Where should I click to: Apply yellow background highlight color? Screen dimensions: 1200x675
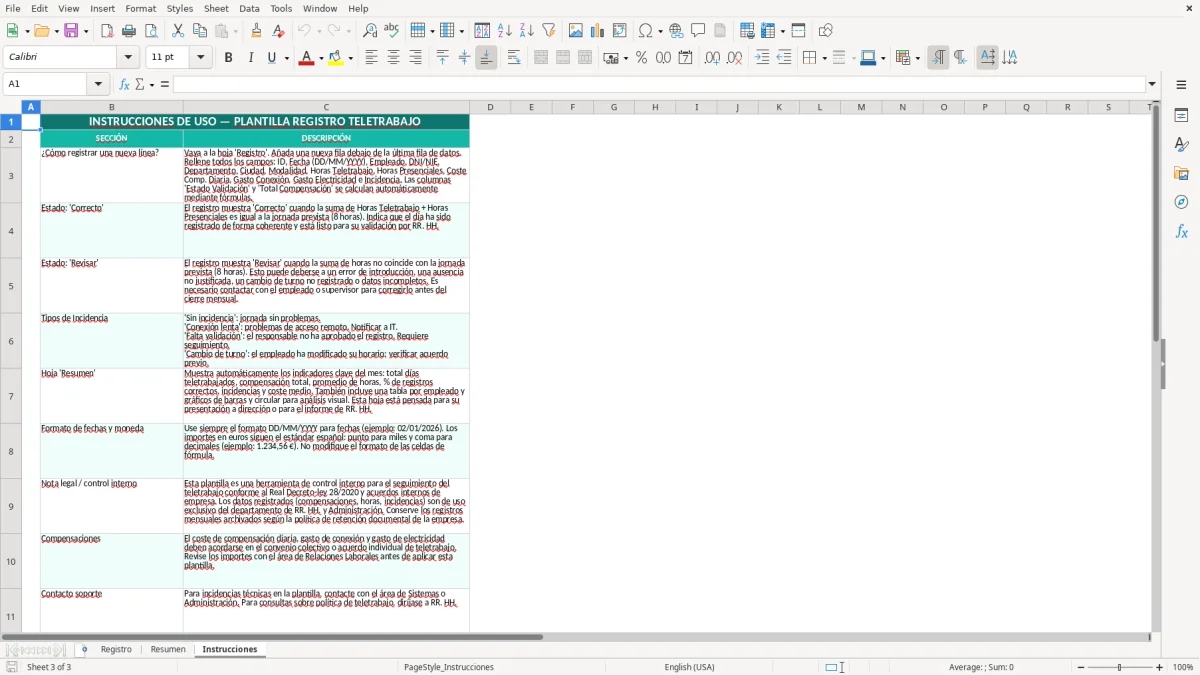coord(336,58)
